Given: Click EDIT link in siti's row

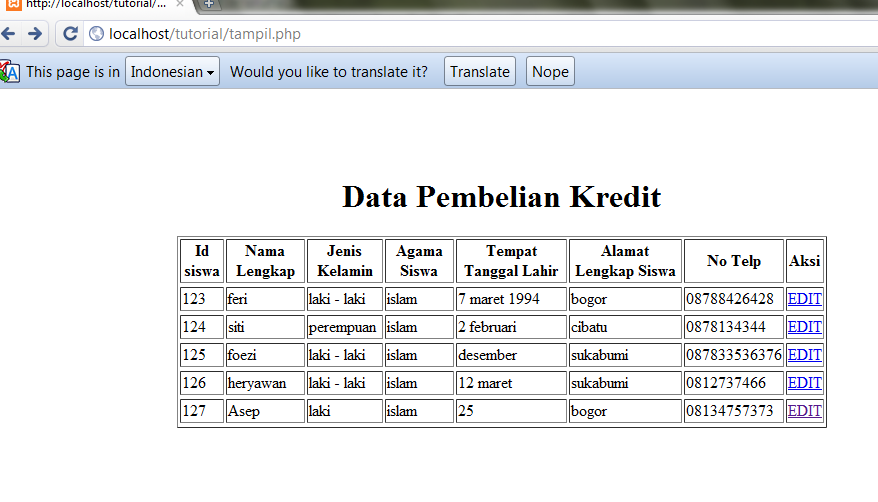Looking at the screenshot, I should tap(805, 327).
